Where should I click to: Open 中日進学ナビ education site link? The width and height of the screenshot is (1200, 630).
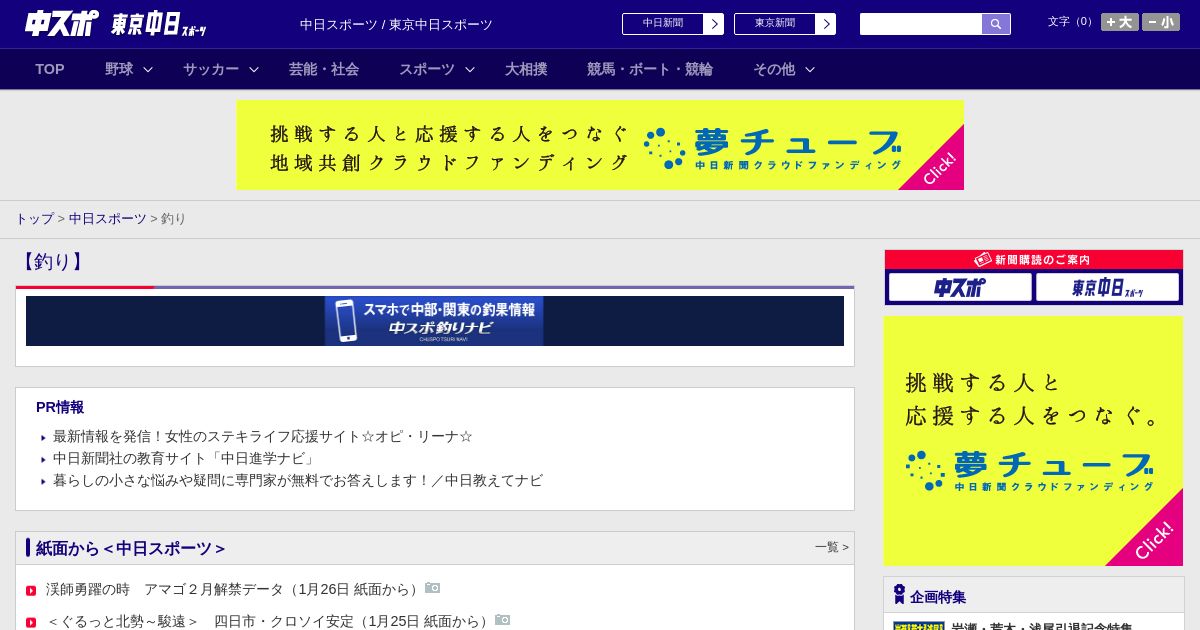pyautogui.click(x=186, y=459)
